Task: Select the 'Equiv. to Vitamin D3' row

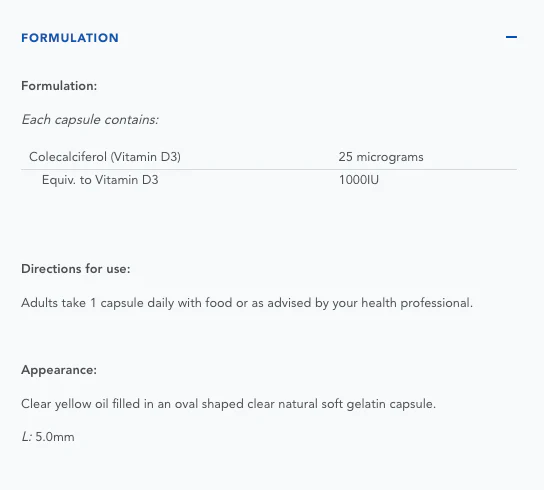Action: coord(269,180)
